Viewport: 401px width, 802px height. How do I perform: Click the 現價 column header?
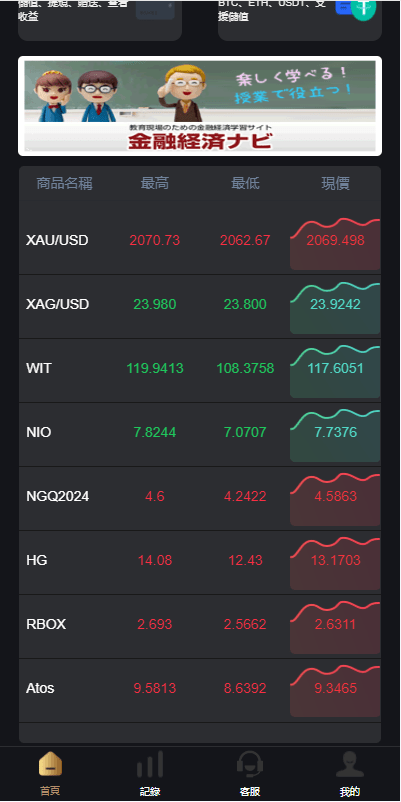(336, 183)
